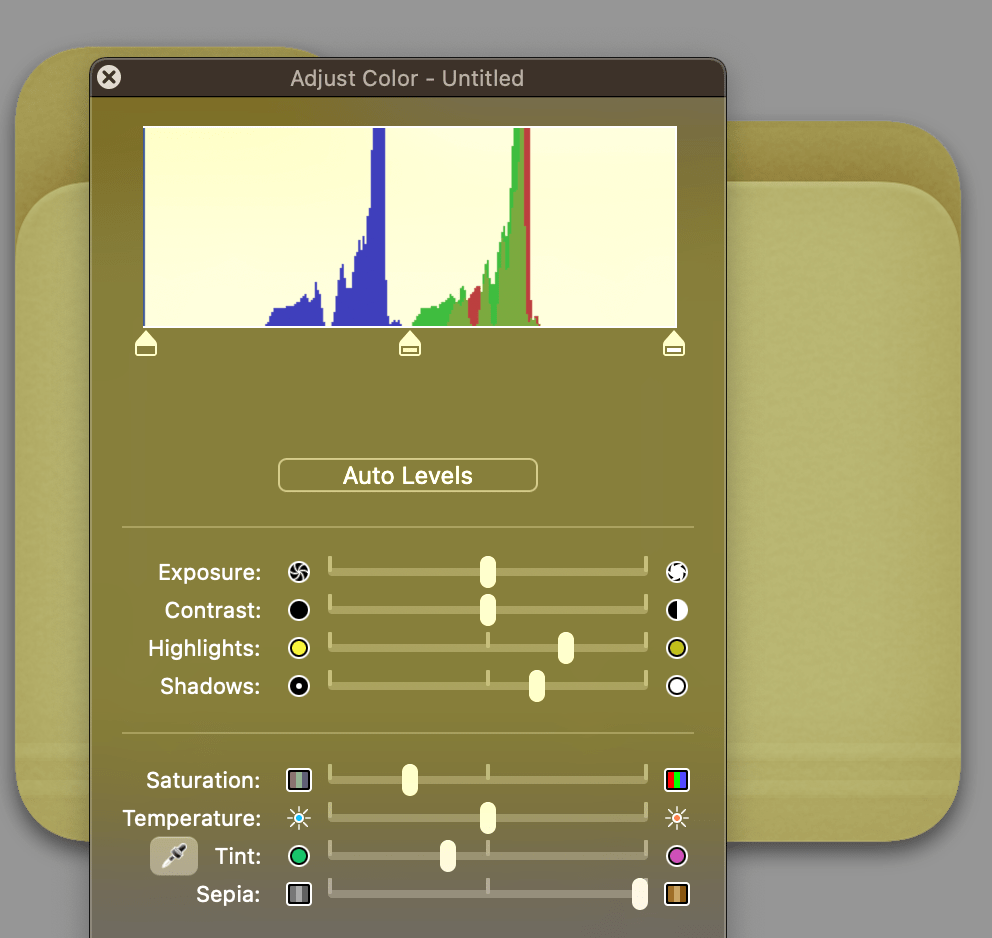Close the Adjust Color panel
992x938 pixels.
(109, 77)
